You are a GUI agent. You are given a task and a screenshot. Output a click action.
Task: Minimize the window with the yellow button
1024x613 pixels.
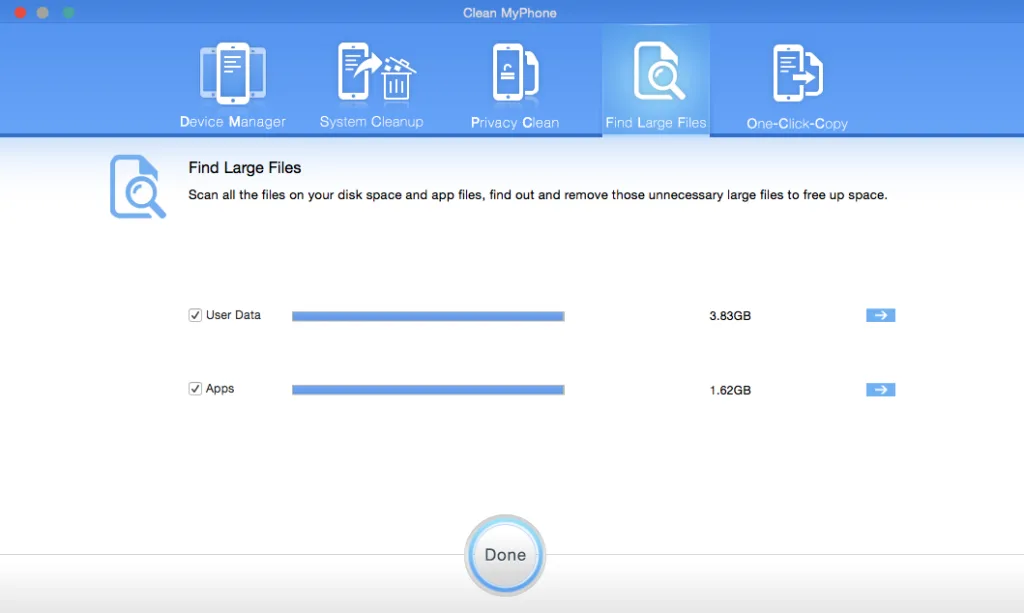[42, 12]
